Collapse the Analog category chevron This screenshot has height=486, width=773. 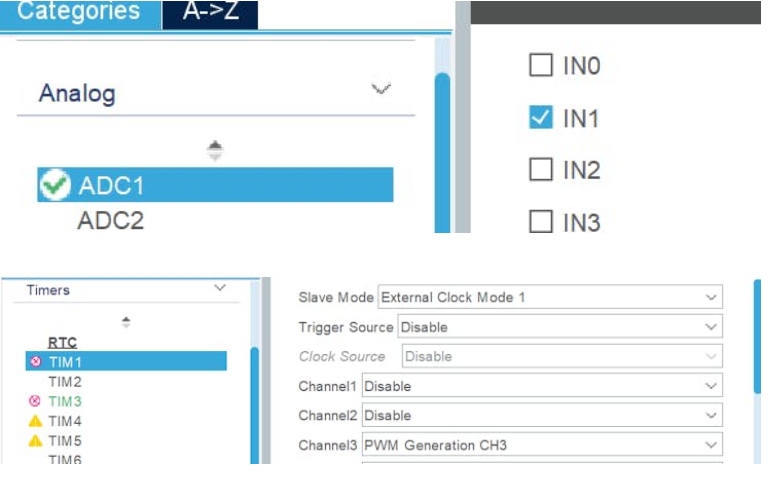point(381,90)
